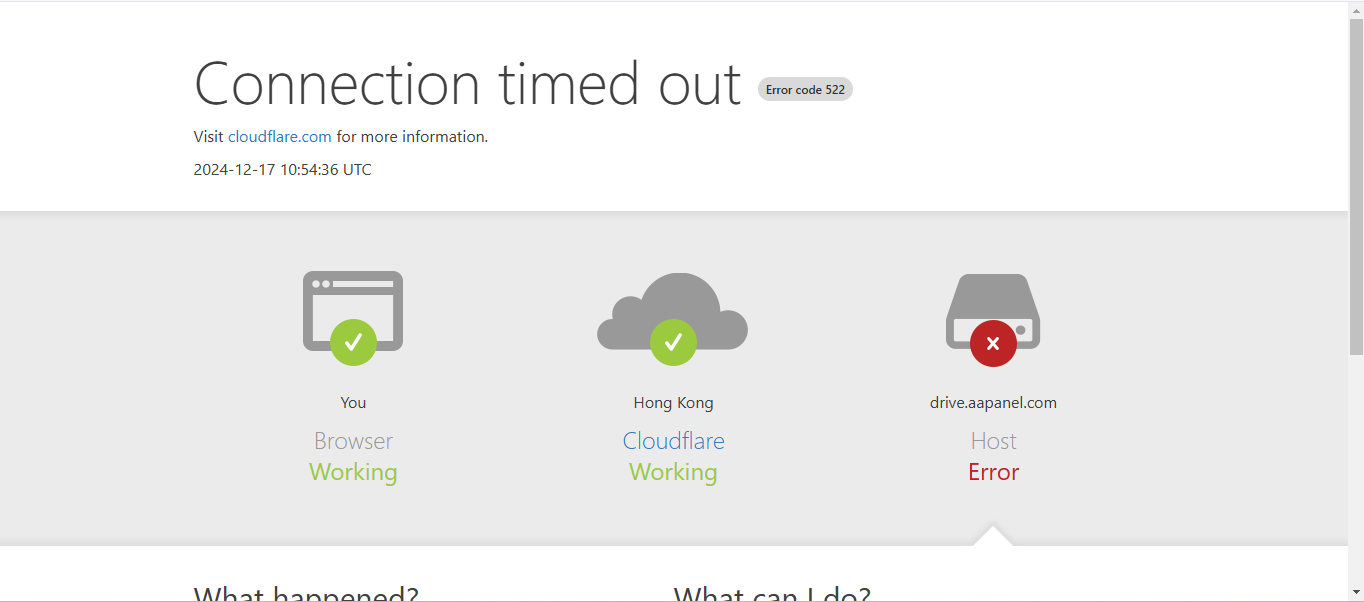Click the gray Cloudflare cloud icon
The width and height of the screenshot is (1364, 602).
pos(673,311)
